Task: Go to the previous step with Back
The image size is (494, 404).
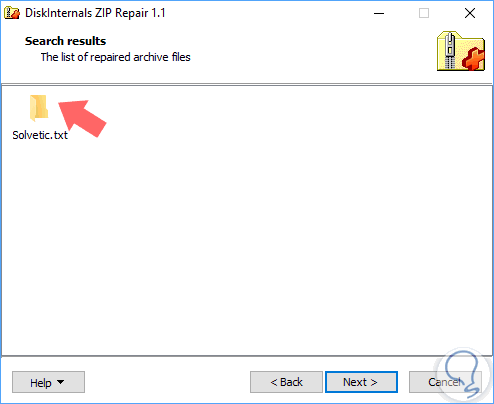Action: click(286, 382)
